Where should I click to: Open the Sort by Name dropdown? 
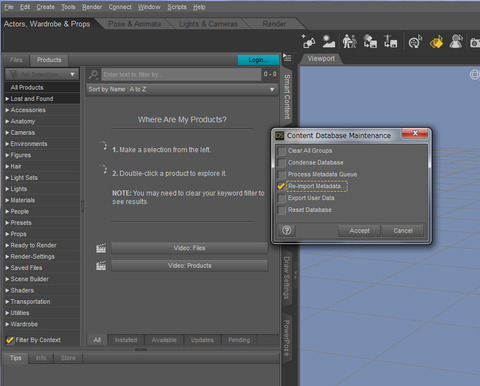point(182,89)
